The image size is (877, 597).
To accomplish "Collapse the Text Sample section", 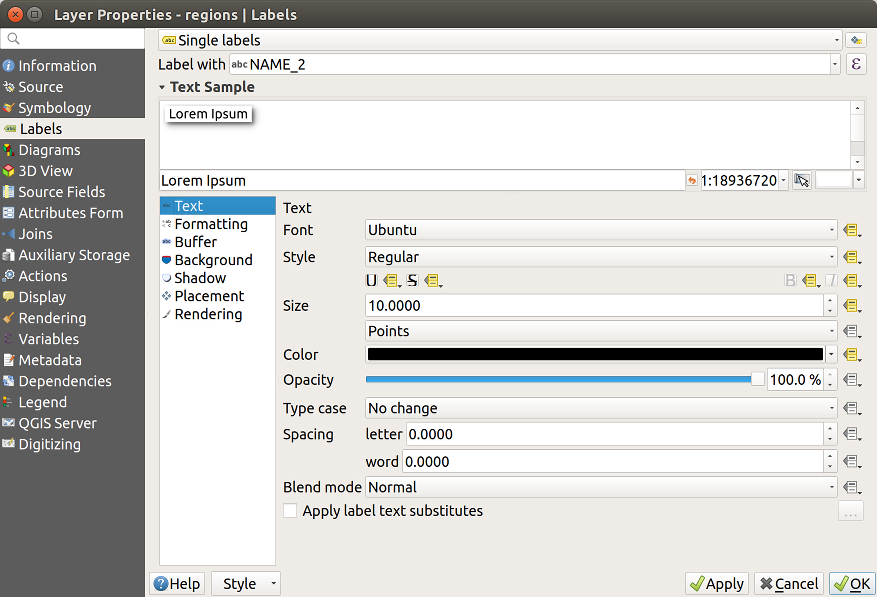I will pyautogui.click(x=162, y=87).
